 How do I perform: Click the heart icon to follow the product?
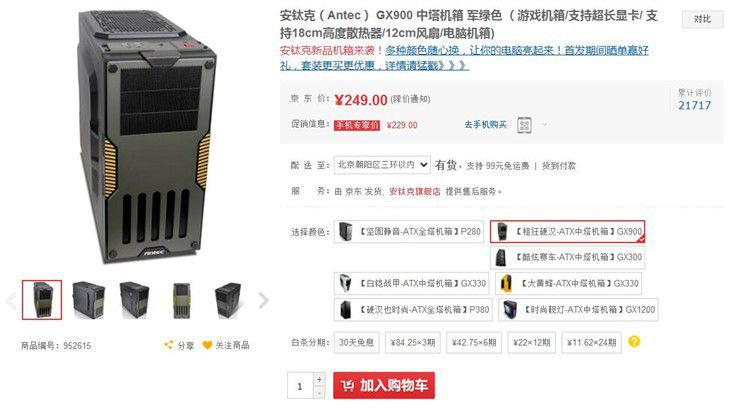click(207, 345)
